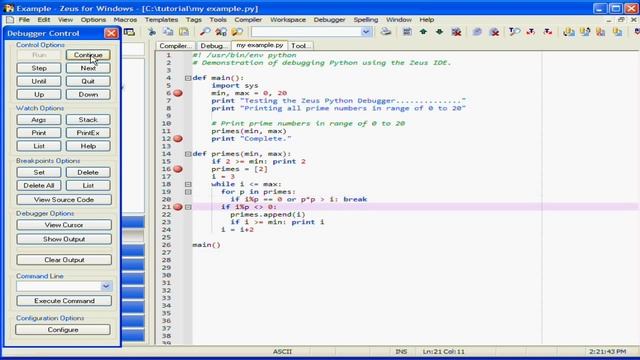
Task: Click the printer icon in toolbar
Action: [386, 32]
